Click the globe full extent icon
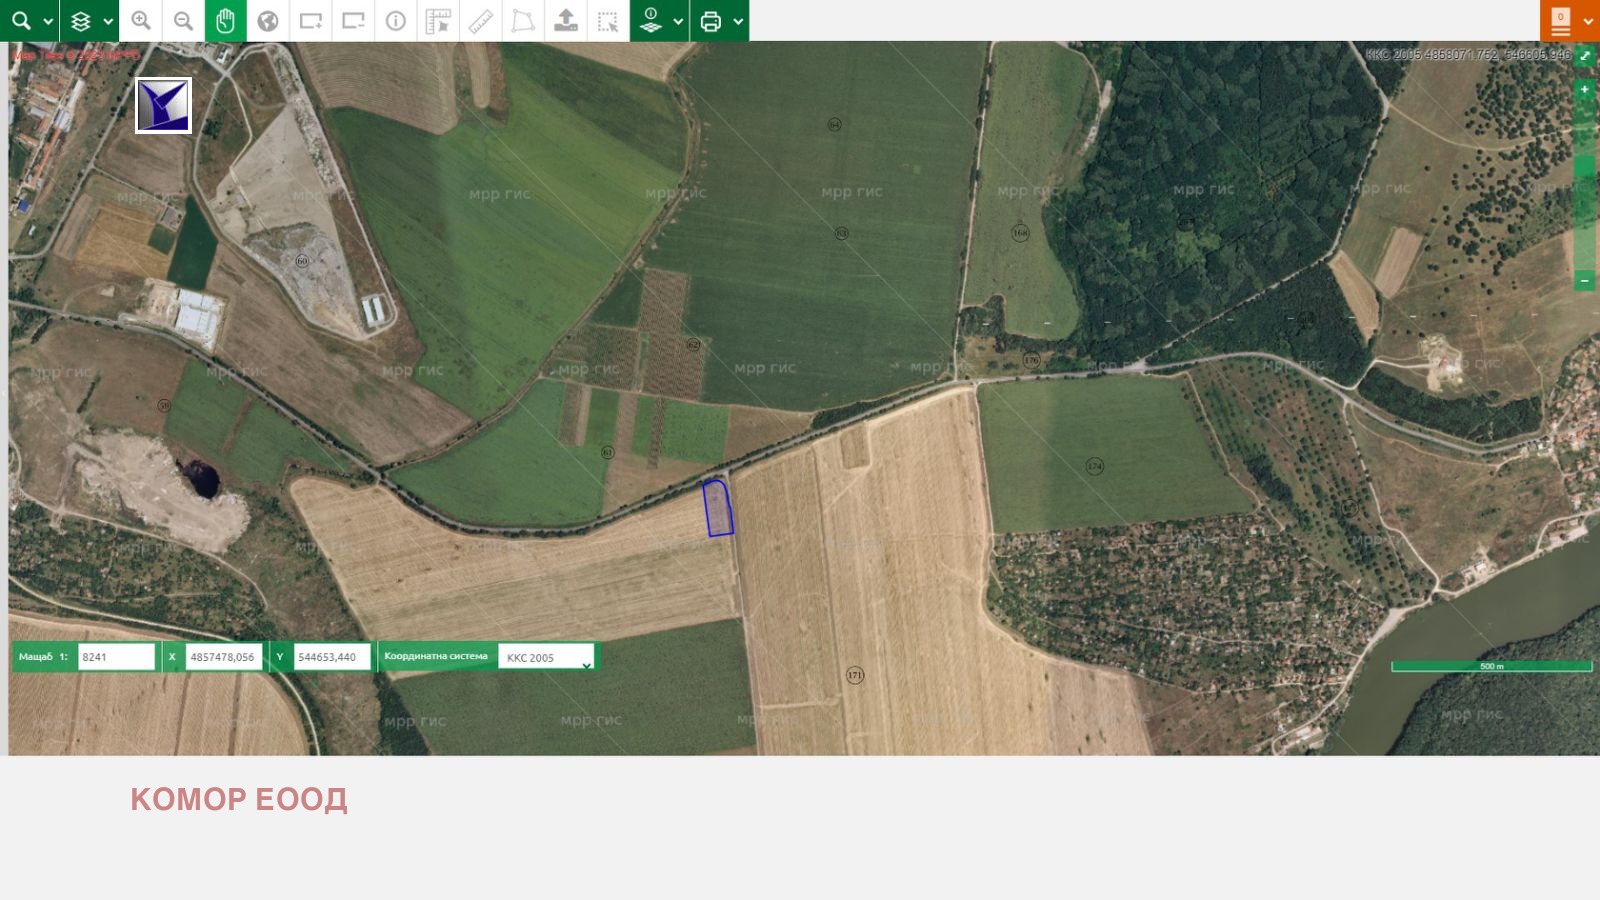 point(268,21)
